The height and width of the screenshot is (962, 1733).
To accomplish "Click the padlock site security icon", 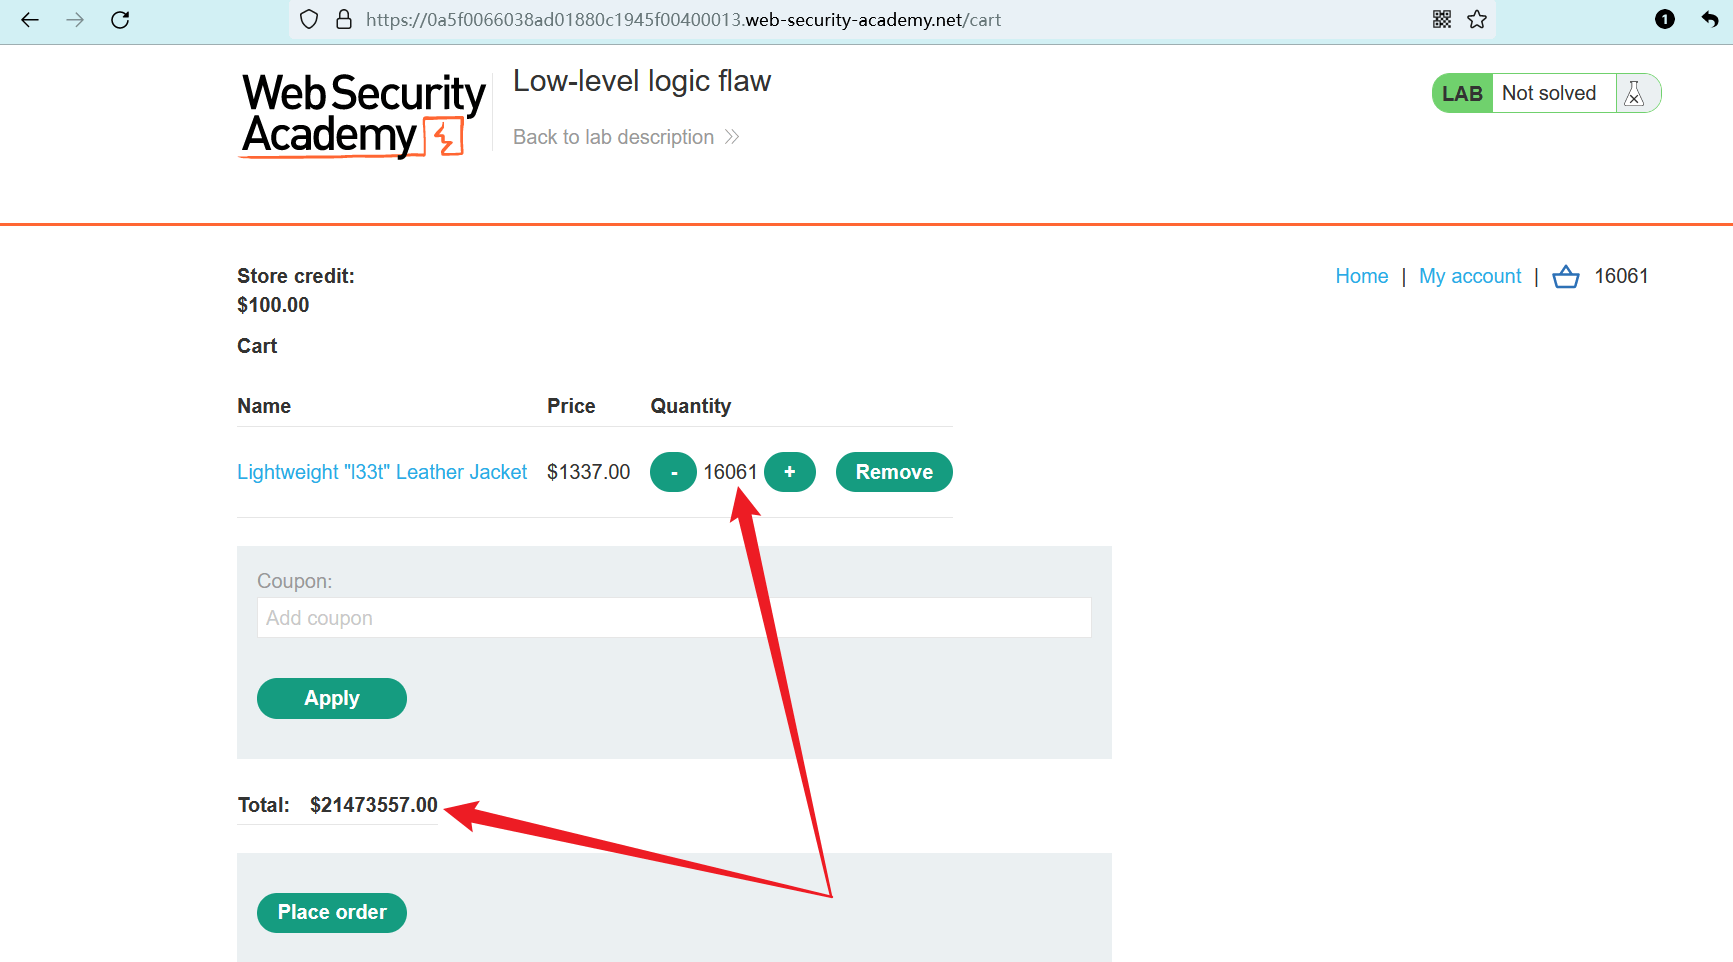I will pos(344,20).
